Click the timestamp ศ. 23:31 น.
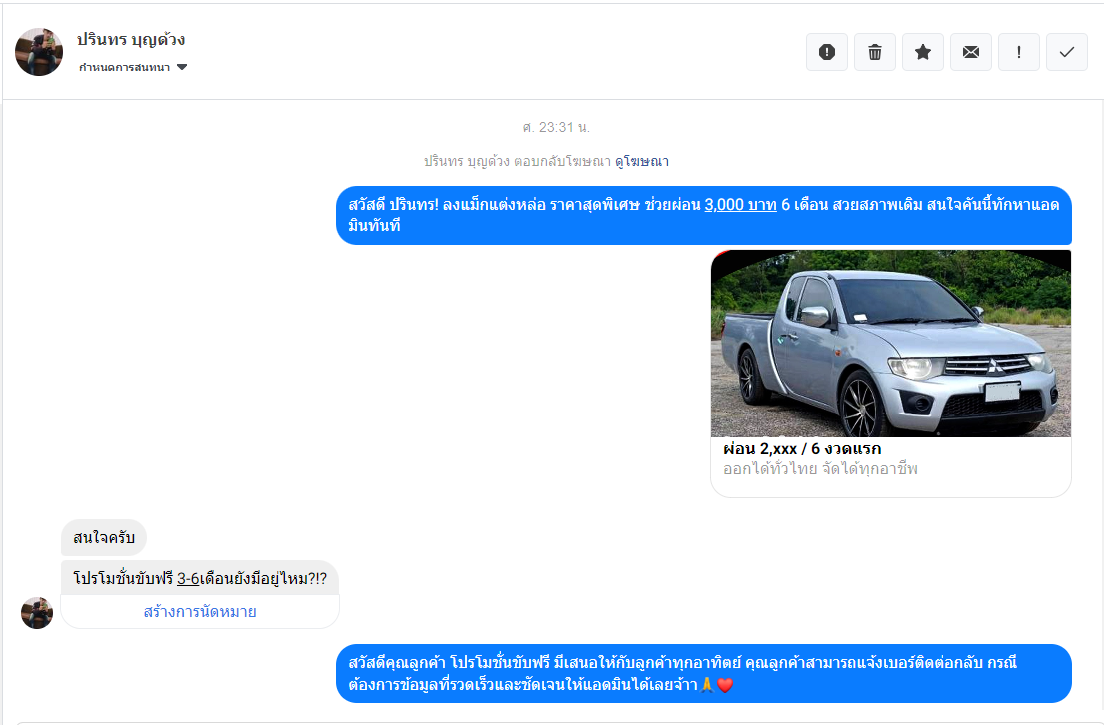This screenshot has width=1104, height=725. click(x=556, y=127)
